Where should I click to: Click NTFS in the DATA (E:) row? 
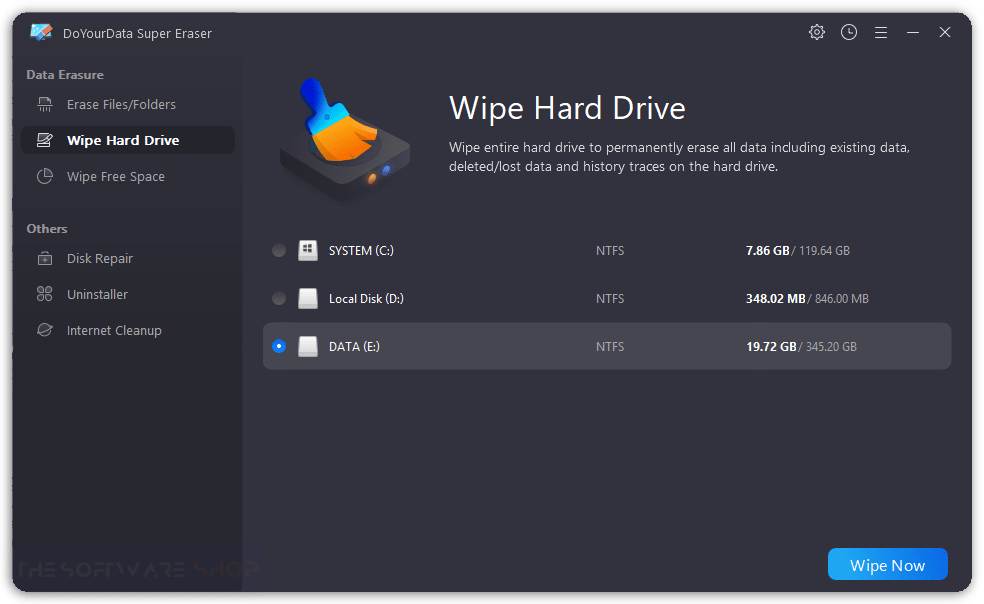point(610,346)
